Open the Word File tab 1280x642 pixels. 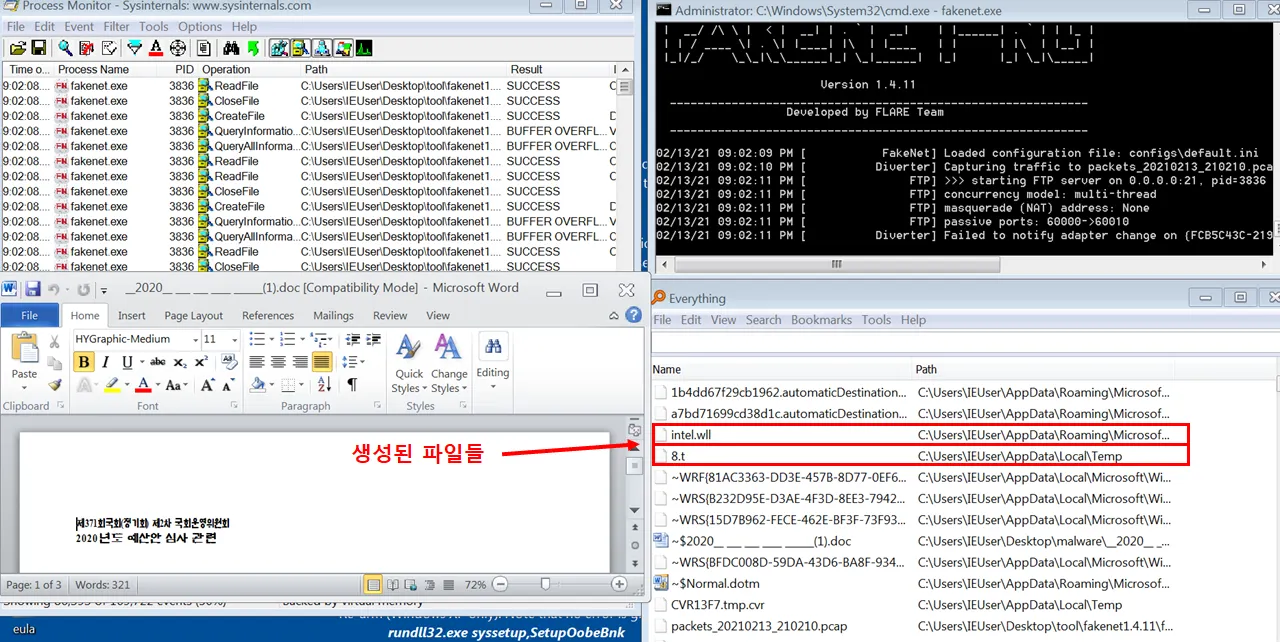[30, 315]
